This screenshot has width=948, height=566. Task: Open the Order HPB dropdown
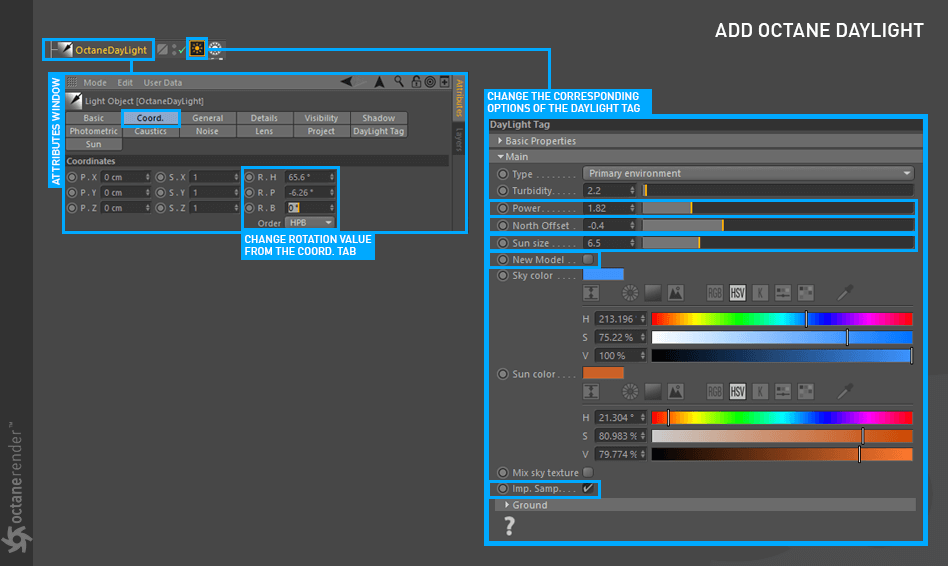tap(310, 223)
